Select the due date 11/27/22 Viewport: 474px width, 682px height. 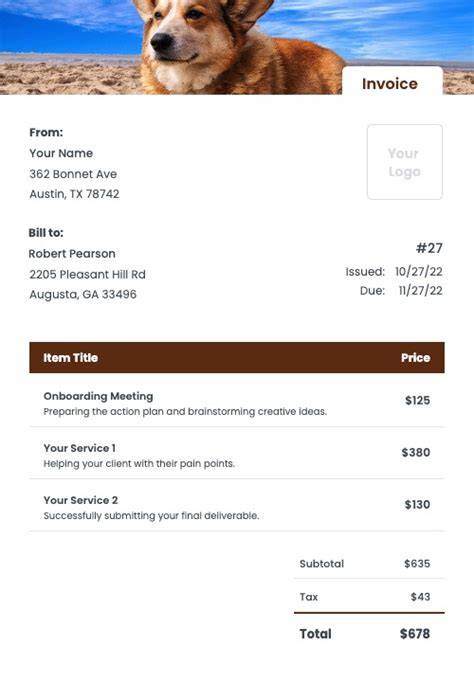[x=421, y=291]
